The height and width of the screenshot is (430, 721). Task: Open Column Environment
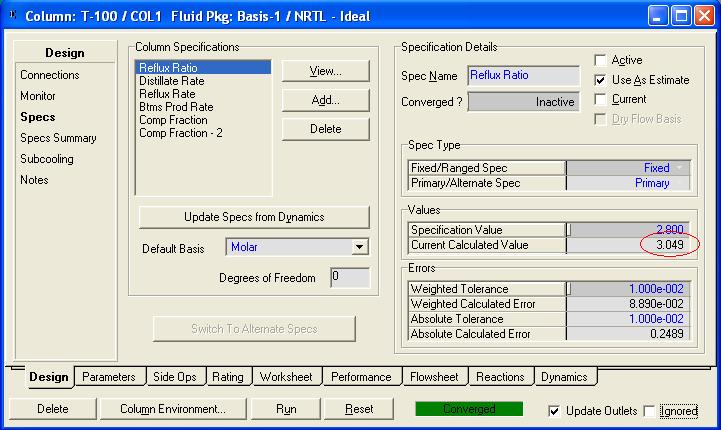tap(173, 409)
